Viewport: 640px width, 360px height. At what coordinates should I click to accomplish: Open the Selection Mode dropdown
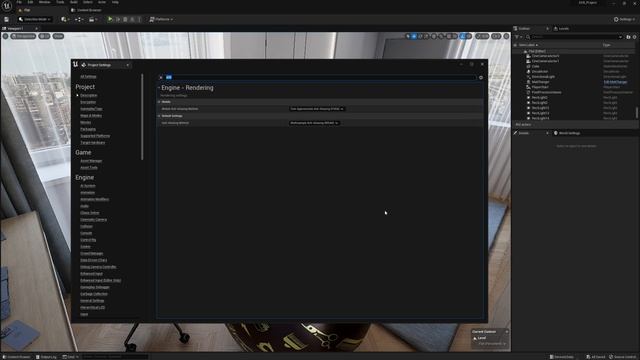pos(35,19)
